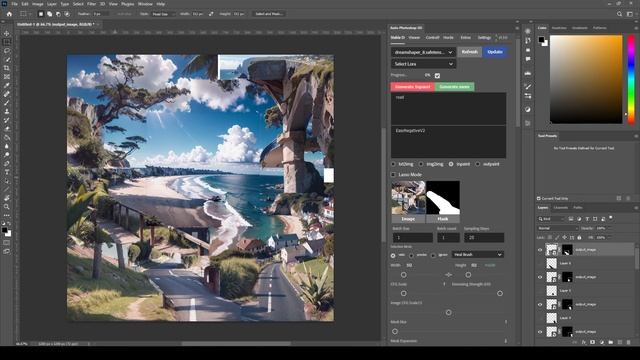The image size is (640, 360).
Task: Click the red Generate Inpaint button
Action: click(x=412, y=87)
